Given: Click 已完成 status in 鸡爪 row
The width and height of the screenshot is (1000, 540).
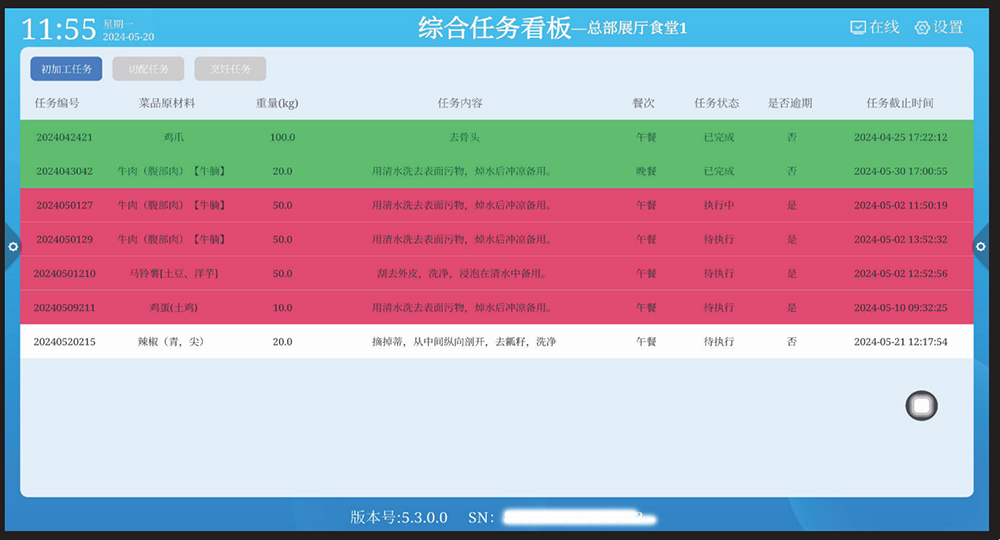Looking at the screenshot, I should [x=719, y=137].
